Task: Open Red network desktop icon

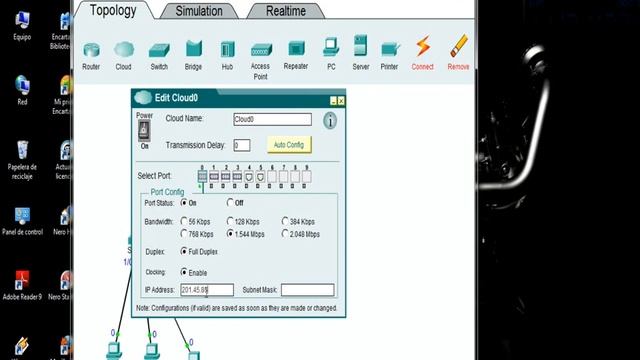Action: 22,91
